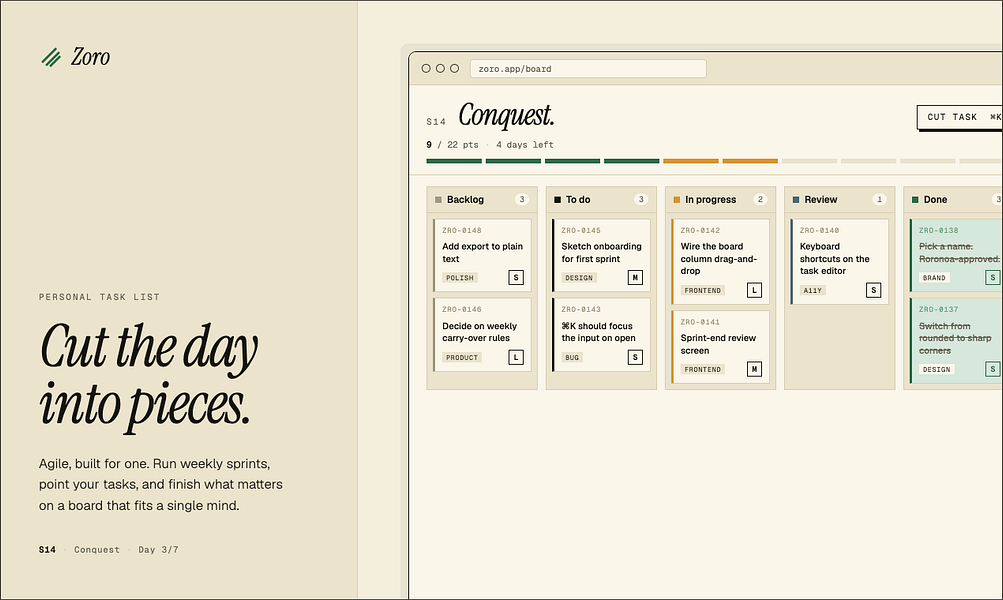
Task: Click the S size badge on ZRO-0140
Action: click(x=874, y=290)
